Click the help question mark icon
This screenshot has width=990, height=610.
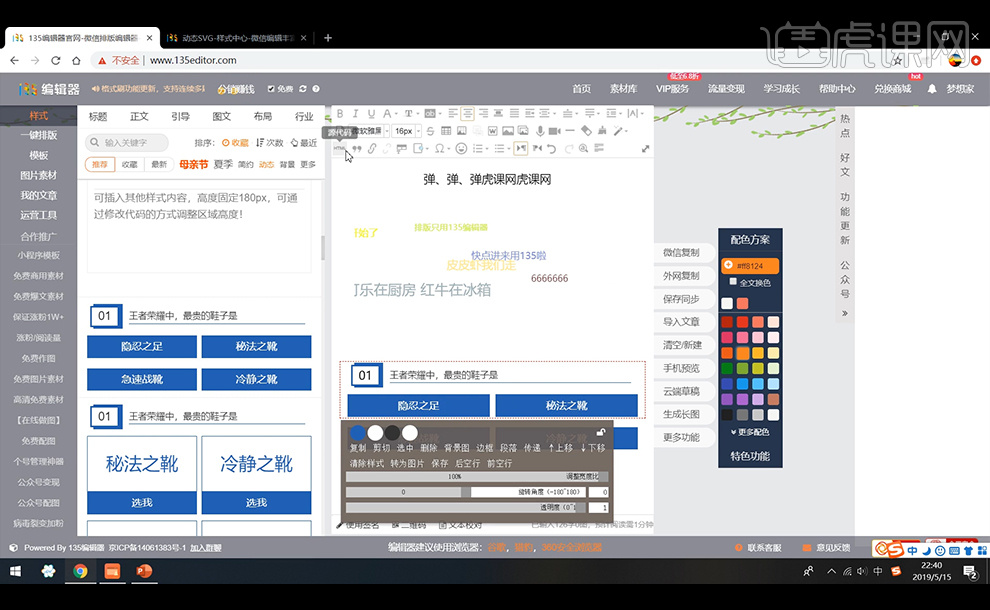click(316, 89)
